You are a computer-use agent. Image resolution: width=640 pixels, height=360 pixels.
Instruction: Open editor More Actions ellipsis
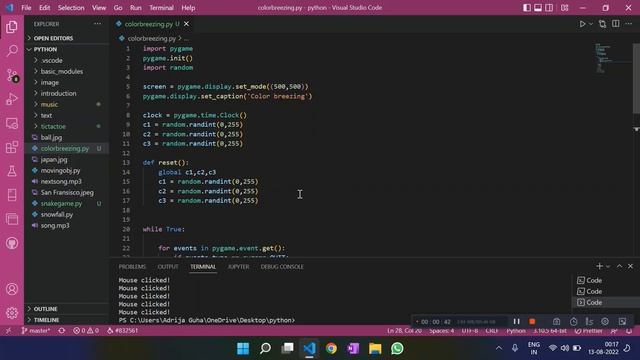(629, 24)
